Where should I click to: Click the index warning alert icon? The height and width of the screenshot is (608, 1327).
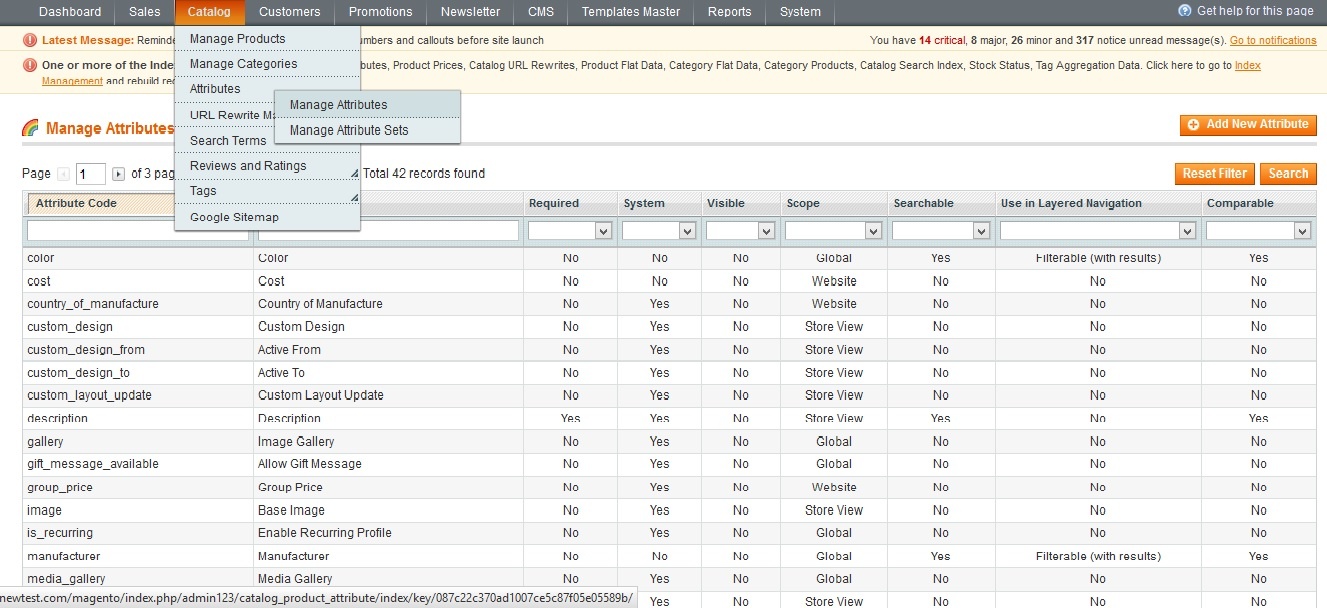click(30, 65)
